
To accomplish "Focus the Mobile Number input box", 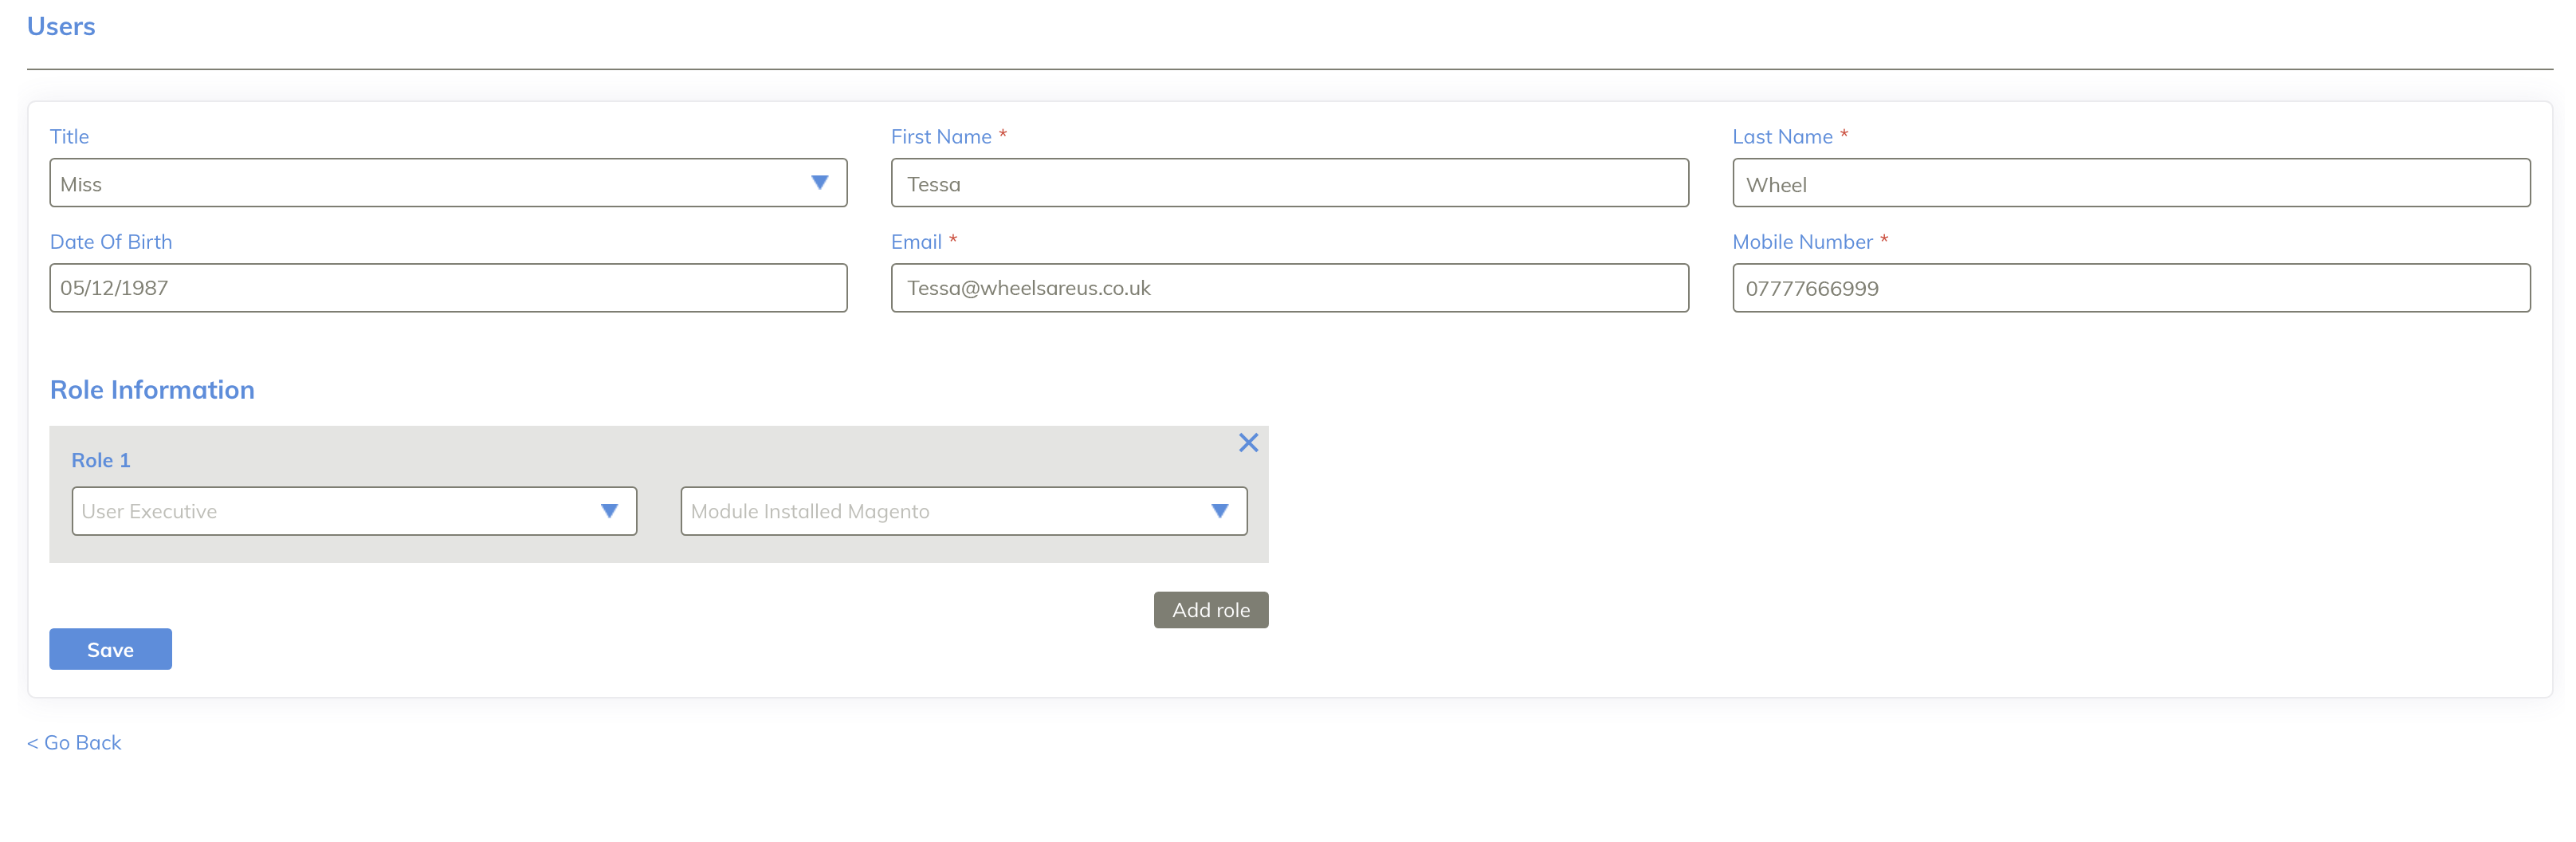I will pyautogui.click(x=2130, y=288).
